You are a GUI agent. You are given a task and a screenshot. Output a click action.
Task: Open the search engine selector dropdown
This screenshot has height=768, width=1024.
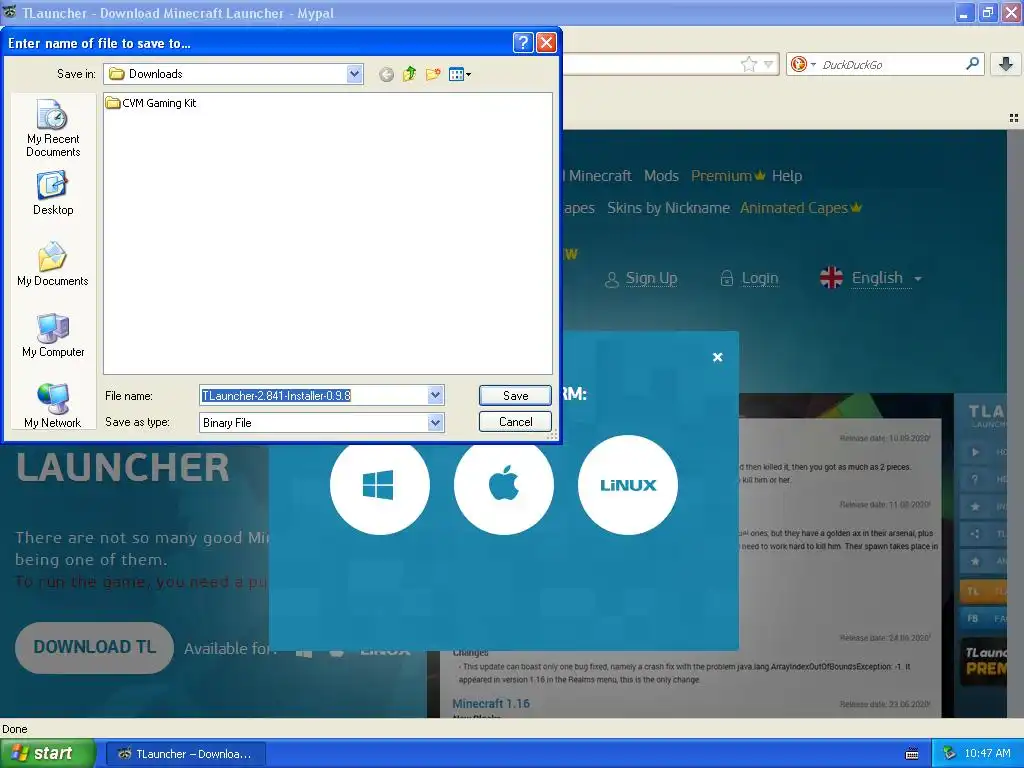[802, 64]
